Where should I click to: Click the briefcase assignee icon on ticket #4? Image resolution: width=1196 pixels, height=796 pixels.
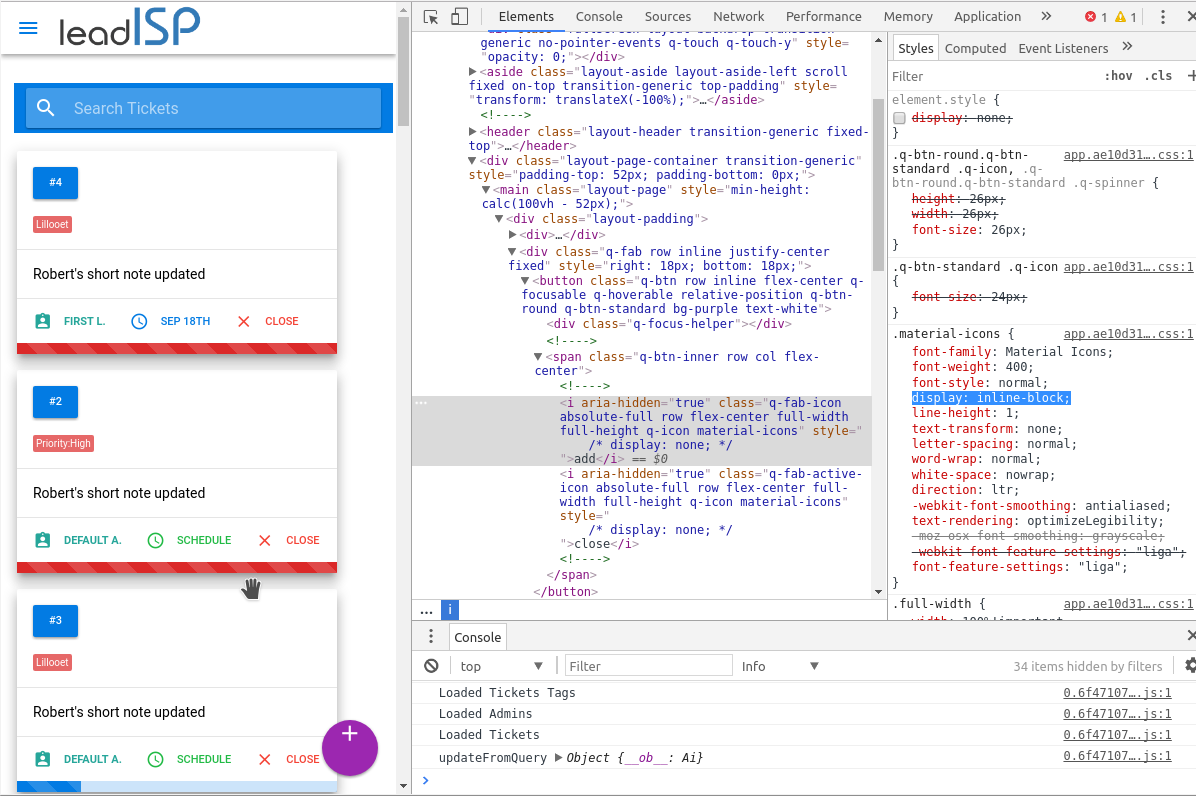(x=41, y=321)
